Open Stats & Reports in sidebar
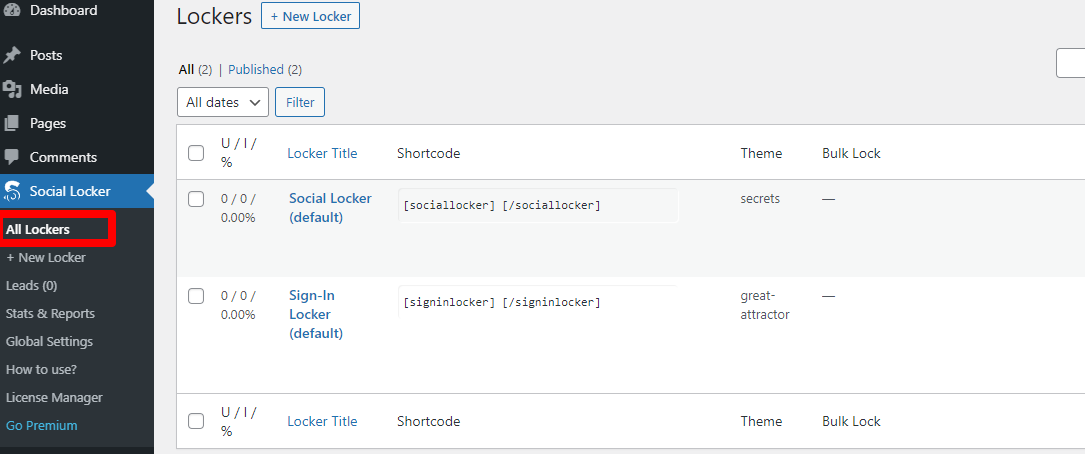 click(50, 313)
